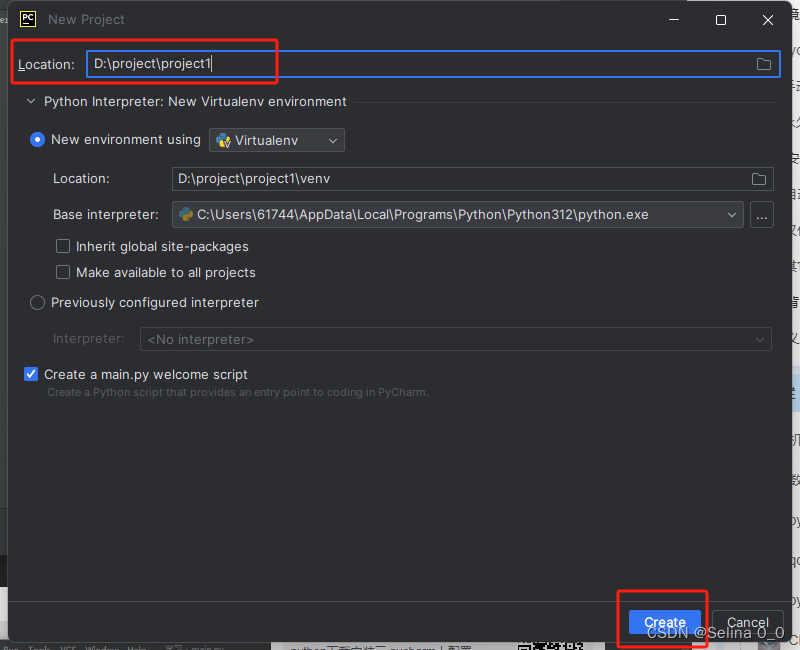The width and height of the screenshot is (800, 650).
Task: Open the ellipsis button next to Base interpreter
Action: coord(762,214)
